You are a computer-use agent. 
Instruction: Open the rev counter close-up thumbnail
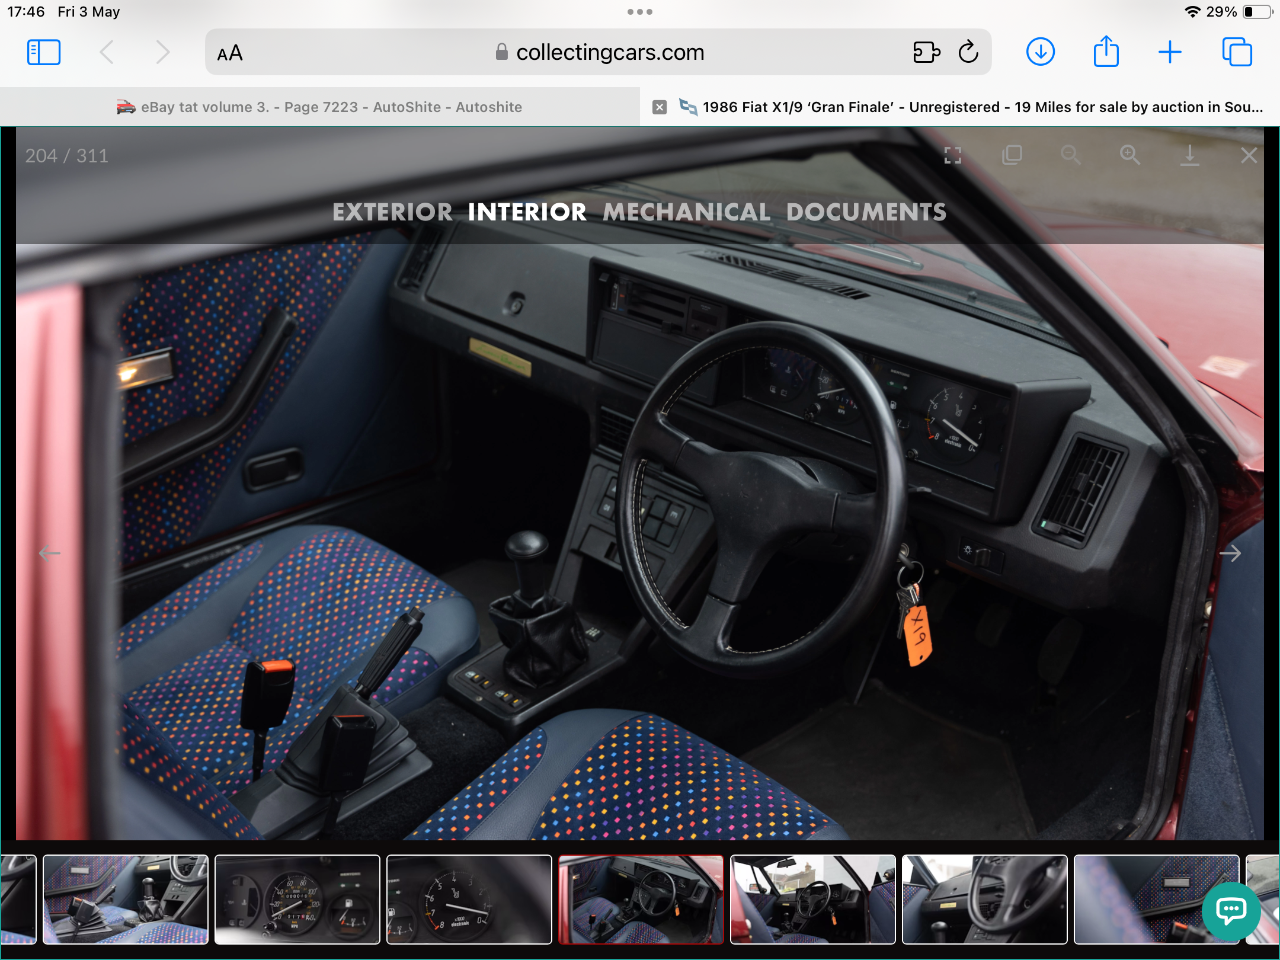pyautogui.click(x=470, y=899)
